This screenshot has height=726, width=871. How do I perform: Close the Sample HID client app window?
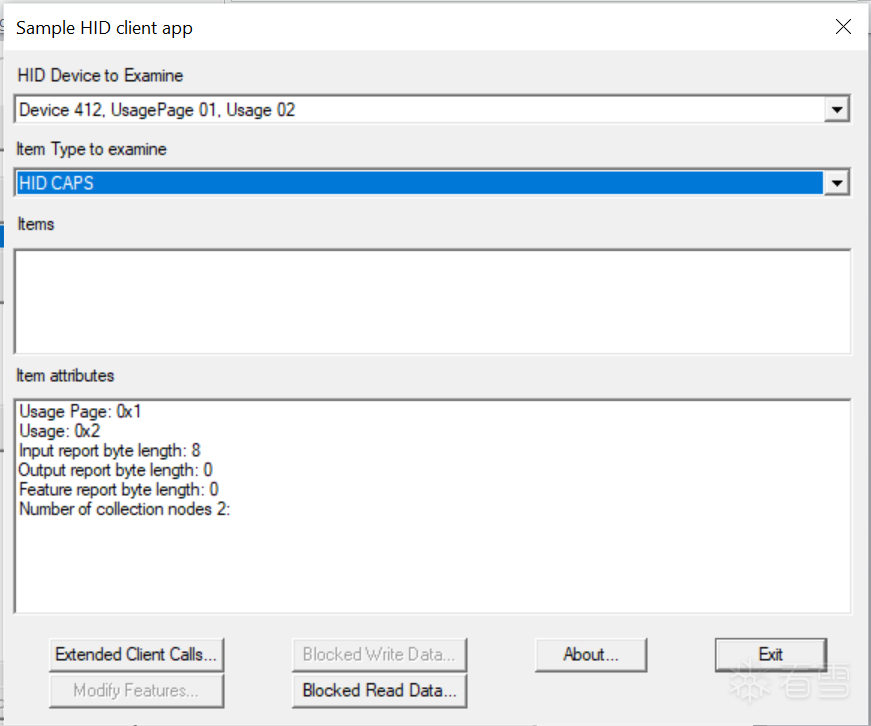click(x=843, y=27)
